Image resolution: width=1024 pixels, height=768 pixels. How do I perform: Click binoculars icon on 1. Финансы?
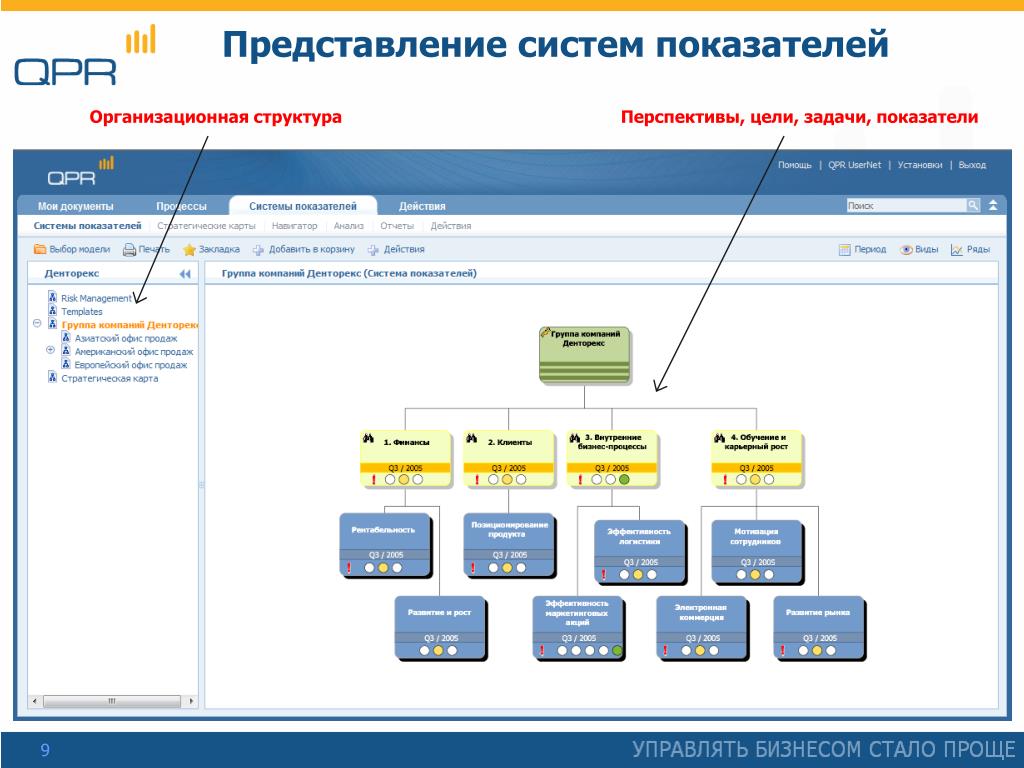pyautogui.click(x=368, y=439)
